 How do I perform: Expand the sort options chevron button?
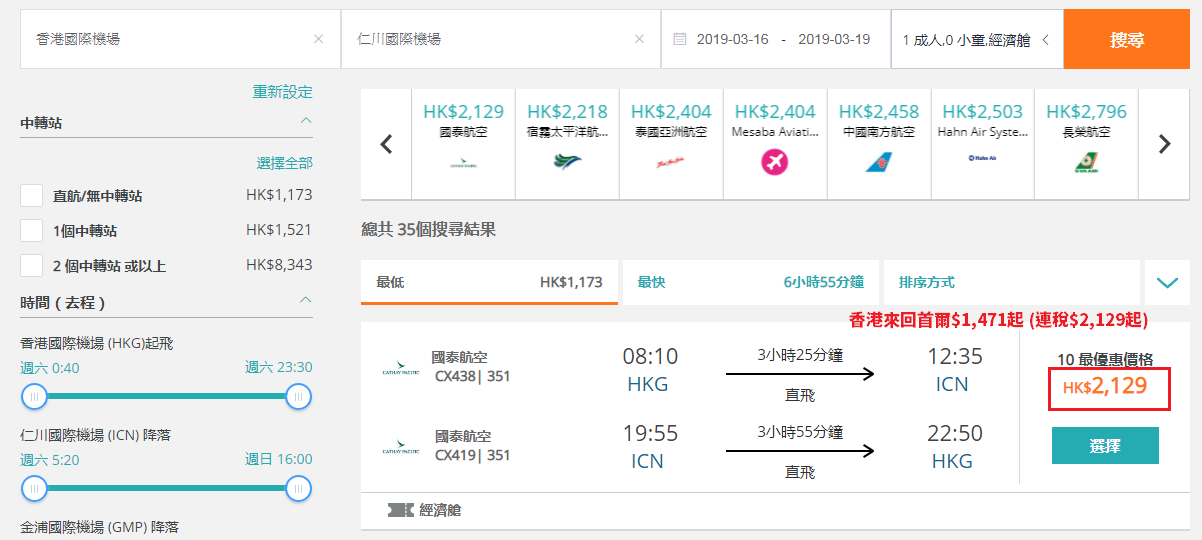click(x=1167, y=282)
